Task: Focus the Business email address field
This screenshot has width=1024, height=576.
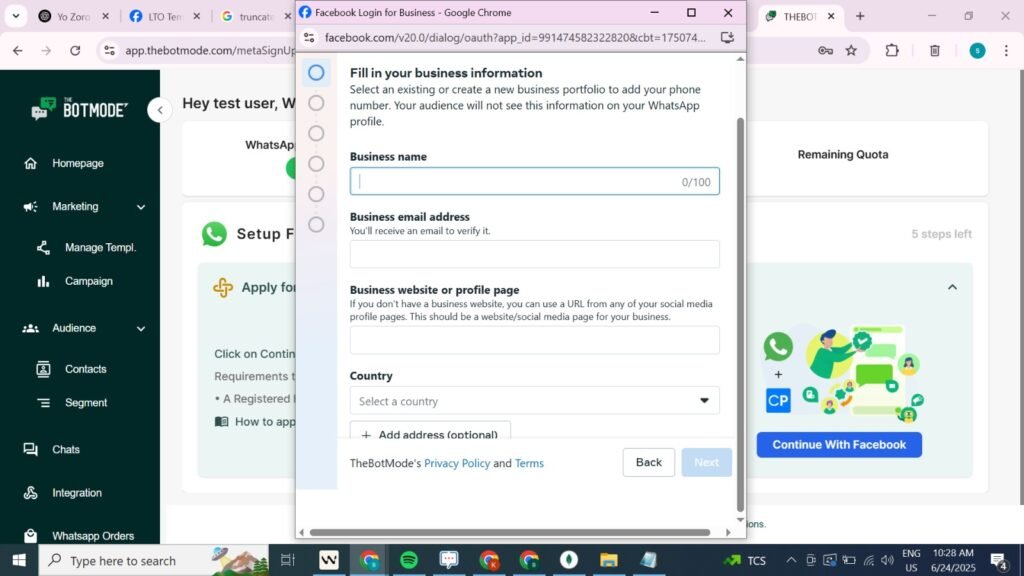Action: [x=534, y=254]
